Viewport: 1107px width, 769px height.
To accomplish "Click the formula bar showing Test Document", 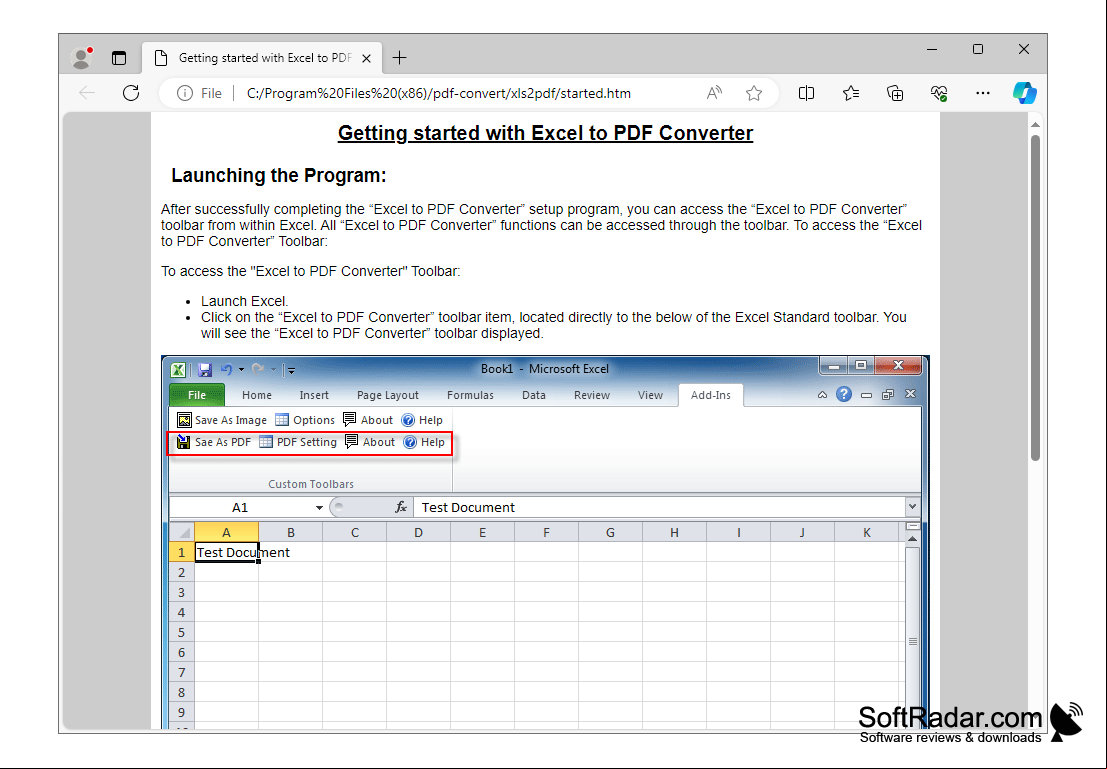I will point(659,507).
